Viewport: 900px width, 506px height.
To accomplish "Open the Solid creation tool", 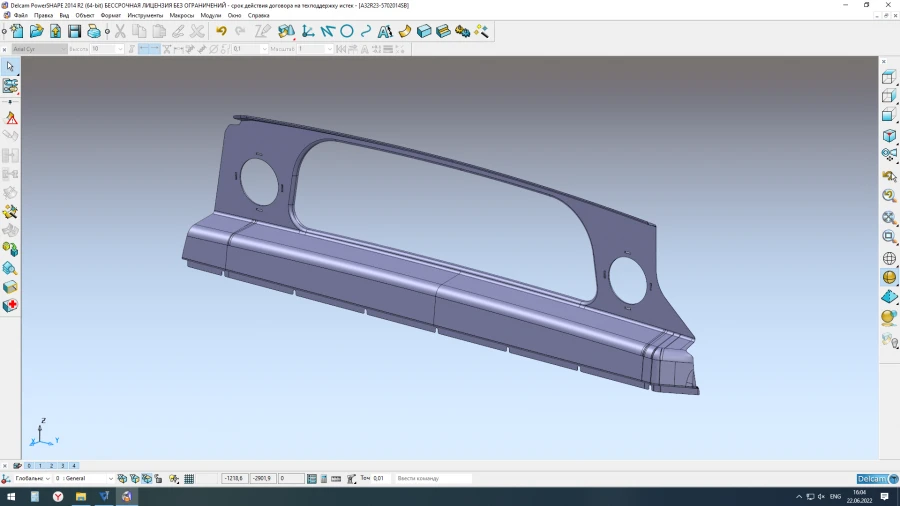I will pyautogui.click(x=424, y=32).
